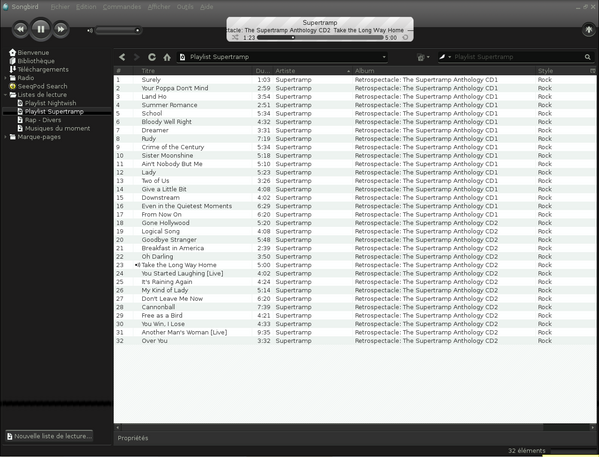599x457 pixels.
Task: Reload the current playlist page
Action: 152,57
